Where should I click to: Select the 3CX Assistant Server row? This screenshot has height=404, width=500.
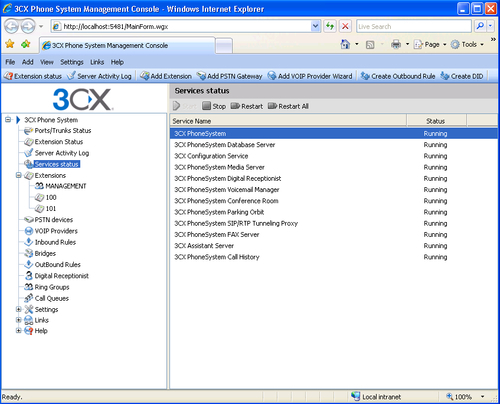click(x=334, y=246)
